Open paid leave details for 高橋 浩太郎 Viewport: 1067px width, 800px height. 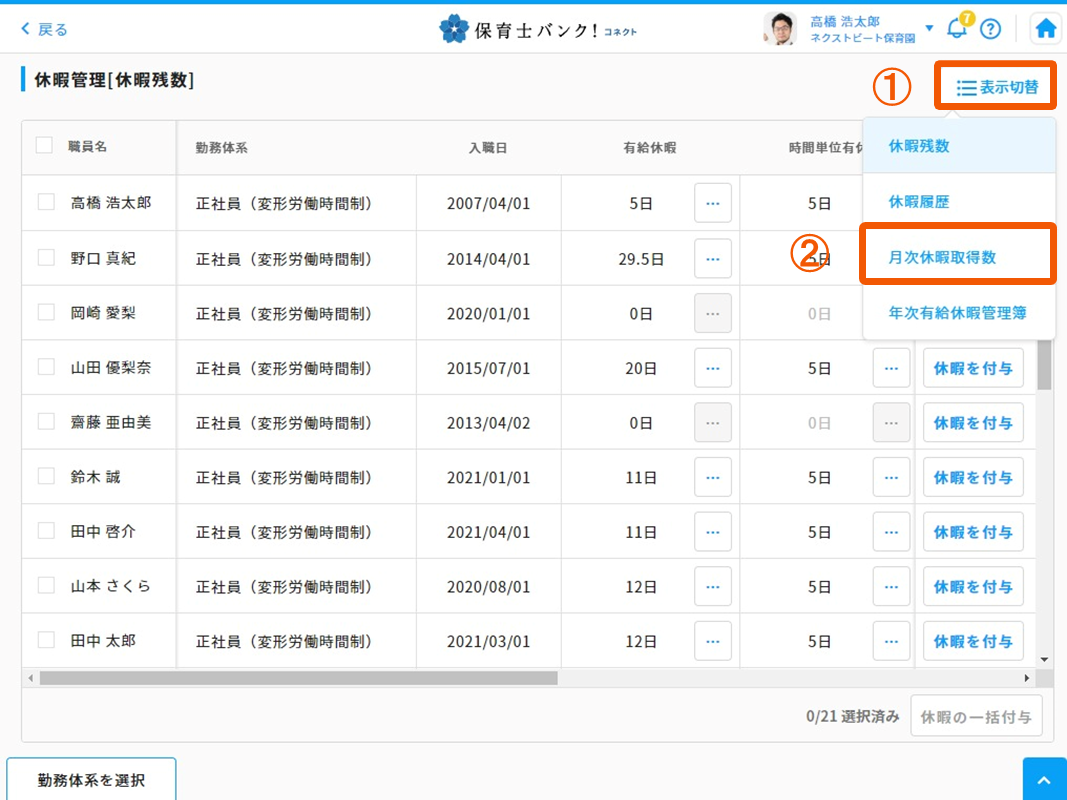click(x=712, y=203)
